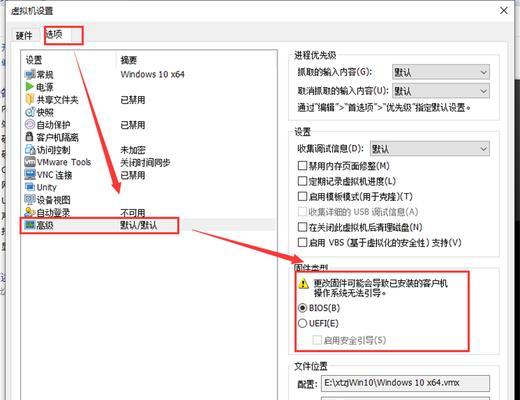520x400 pixels.
Task: Click the yellow firmware warning icon
Action: (303, 284)
